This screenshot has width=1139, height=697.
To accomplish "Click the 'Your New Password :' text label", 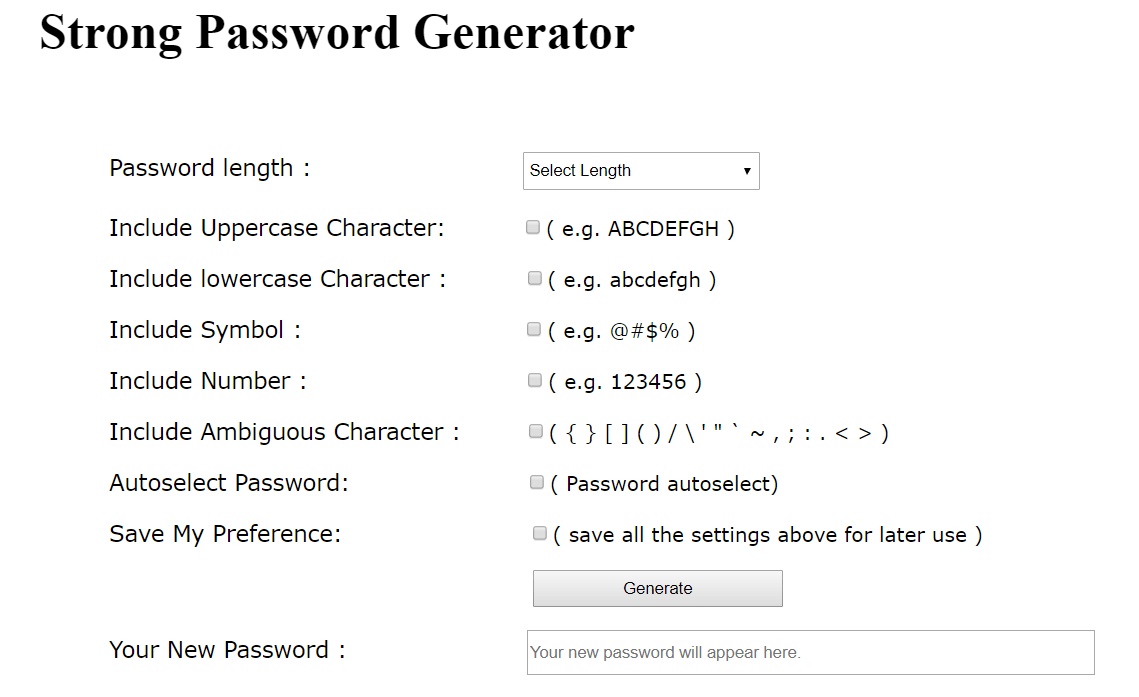I will pos(227,650).
